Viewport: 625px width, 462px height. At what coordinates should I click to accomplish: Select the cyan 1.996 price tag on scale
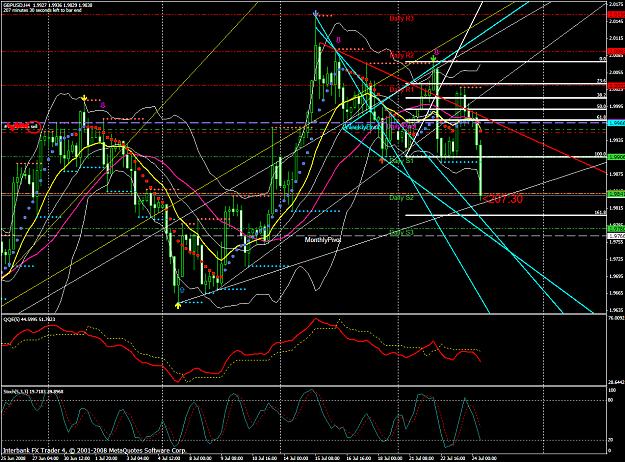[616, 123]
